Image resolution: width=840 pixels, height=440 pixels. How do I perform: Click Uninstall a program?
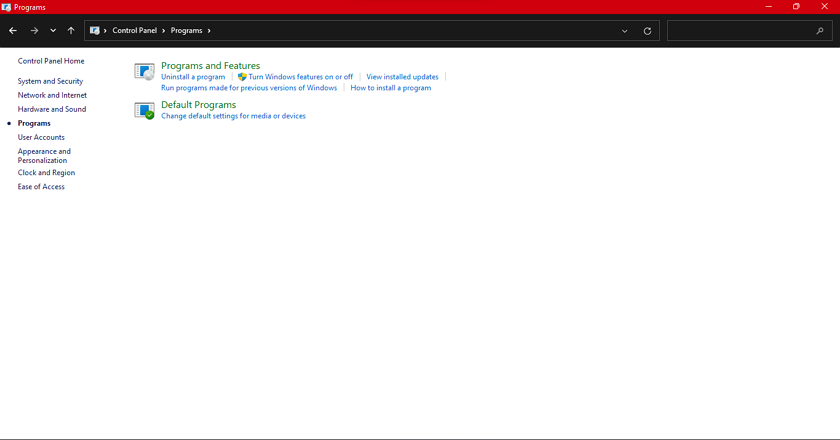193,77
